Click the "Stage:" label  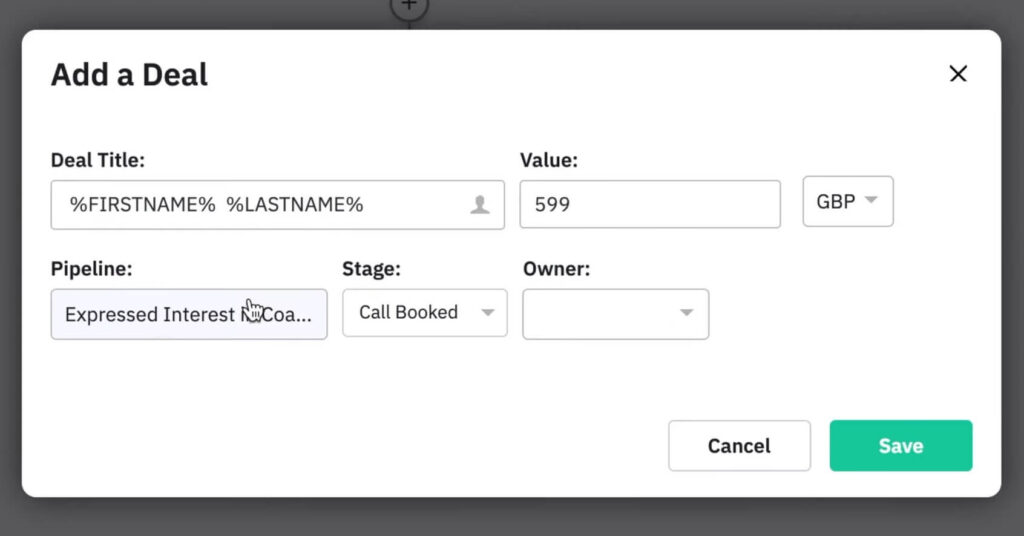(371, 269)
